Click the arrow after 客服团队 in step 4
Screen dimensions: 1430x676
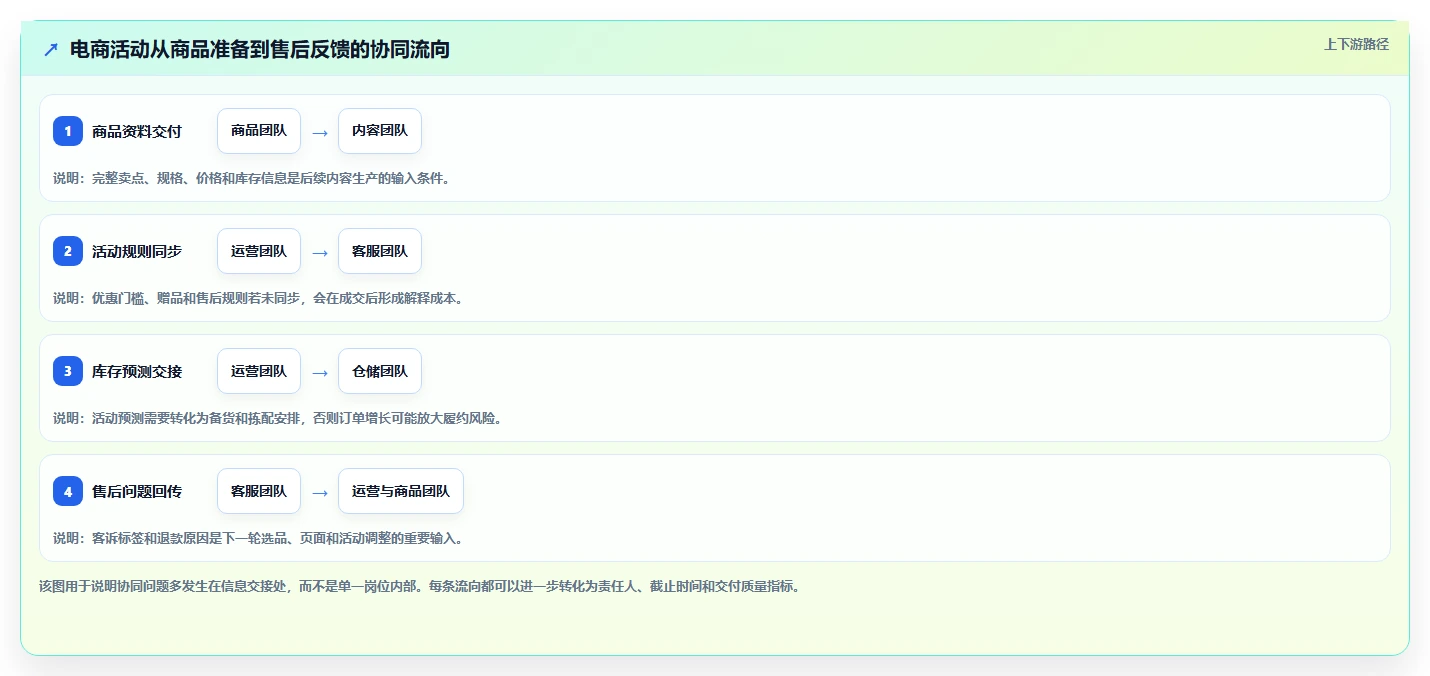[319, 492]
